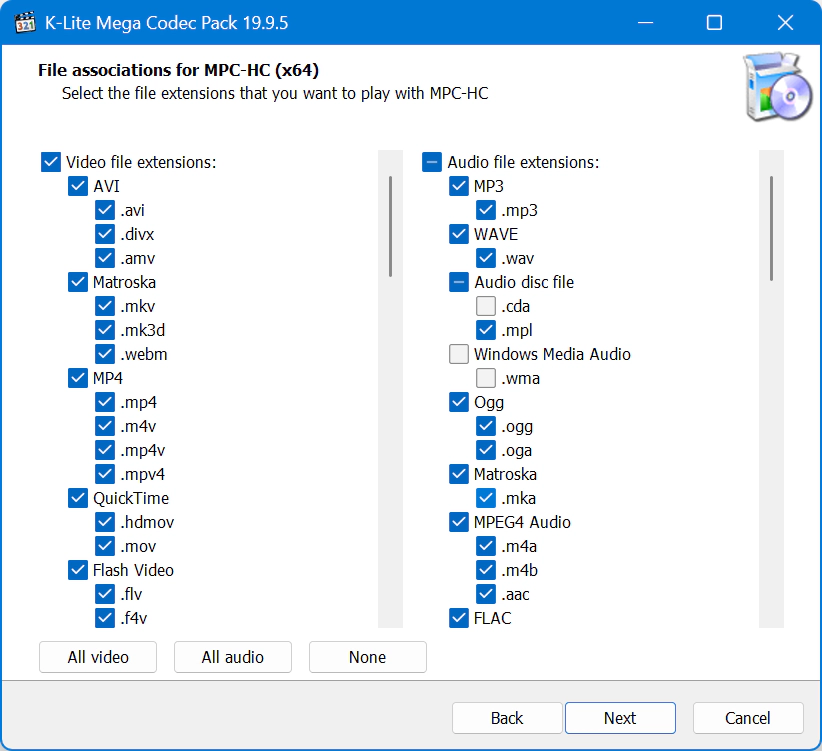Click the 'QuickTime' label text
Image resolution: width=822 pixels, height=751 pixels.
[x=131, y=498]
